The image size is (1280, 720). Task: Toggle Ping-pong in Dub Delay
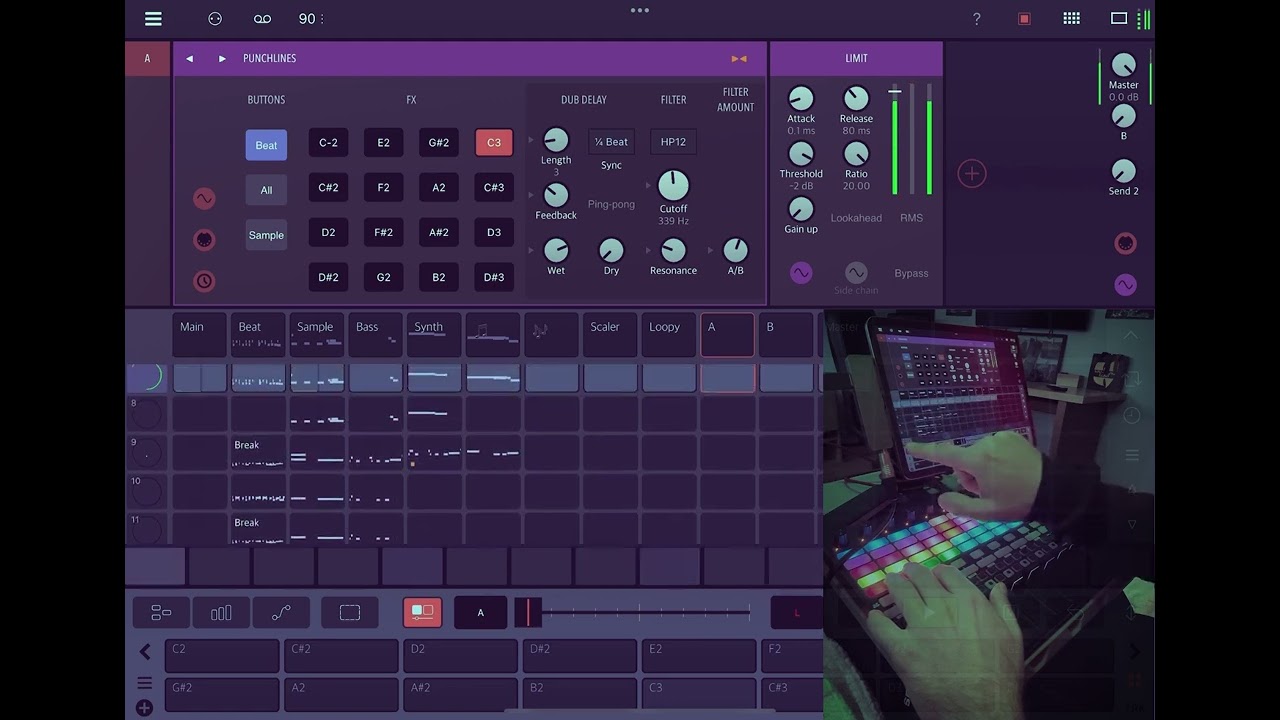point(611,204)
